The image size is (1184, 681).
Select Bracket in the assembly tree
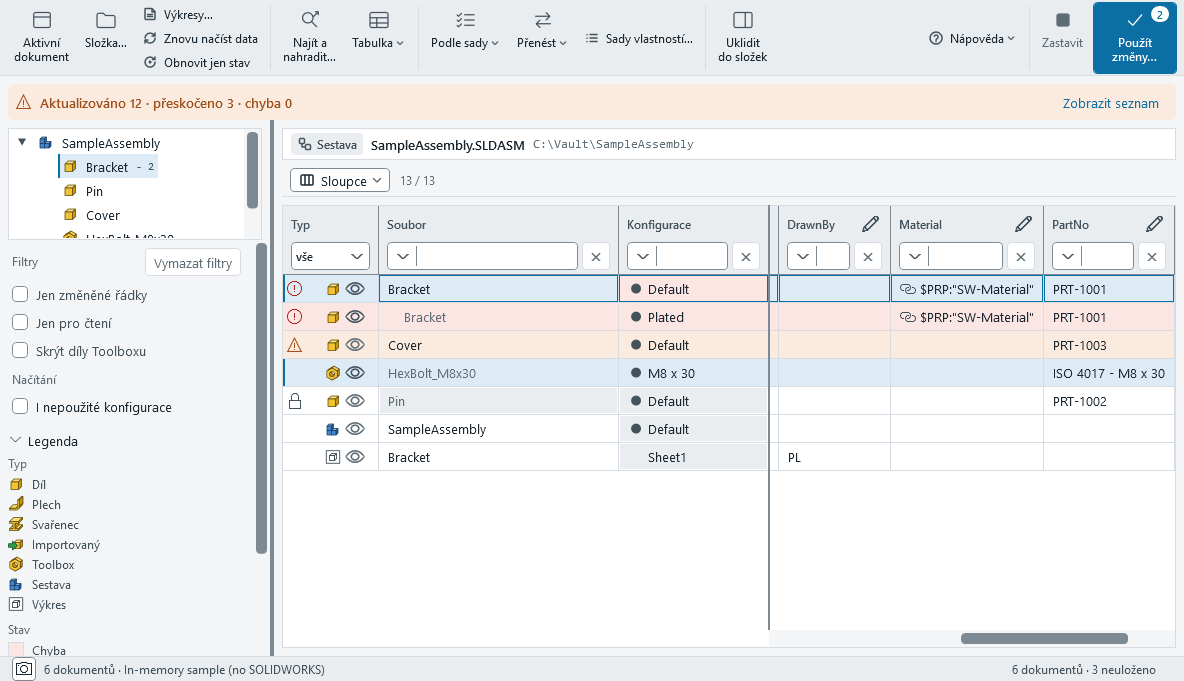(x=107, y=167)
